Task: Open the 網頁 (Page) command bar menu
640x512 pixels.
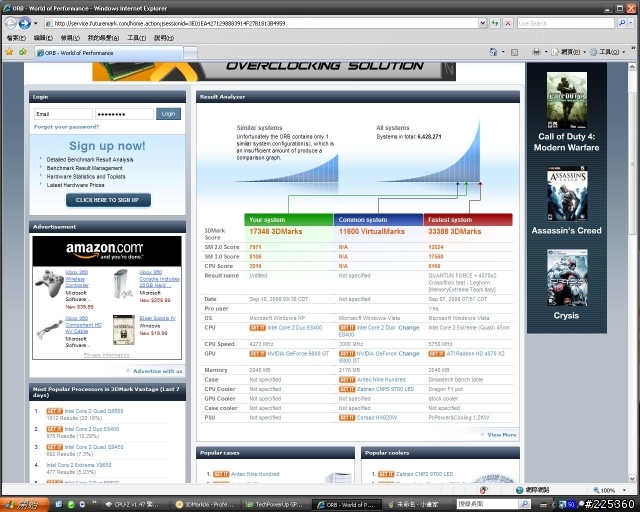Action: 568,52
